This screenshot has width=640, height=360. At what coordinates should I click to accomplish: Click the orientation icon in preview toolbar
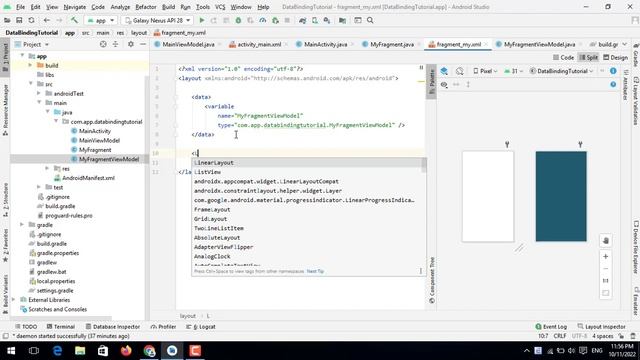point(460,71)
